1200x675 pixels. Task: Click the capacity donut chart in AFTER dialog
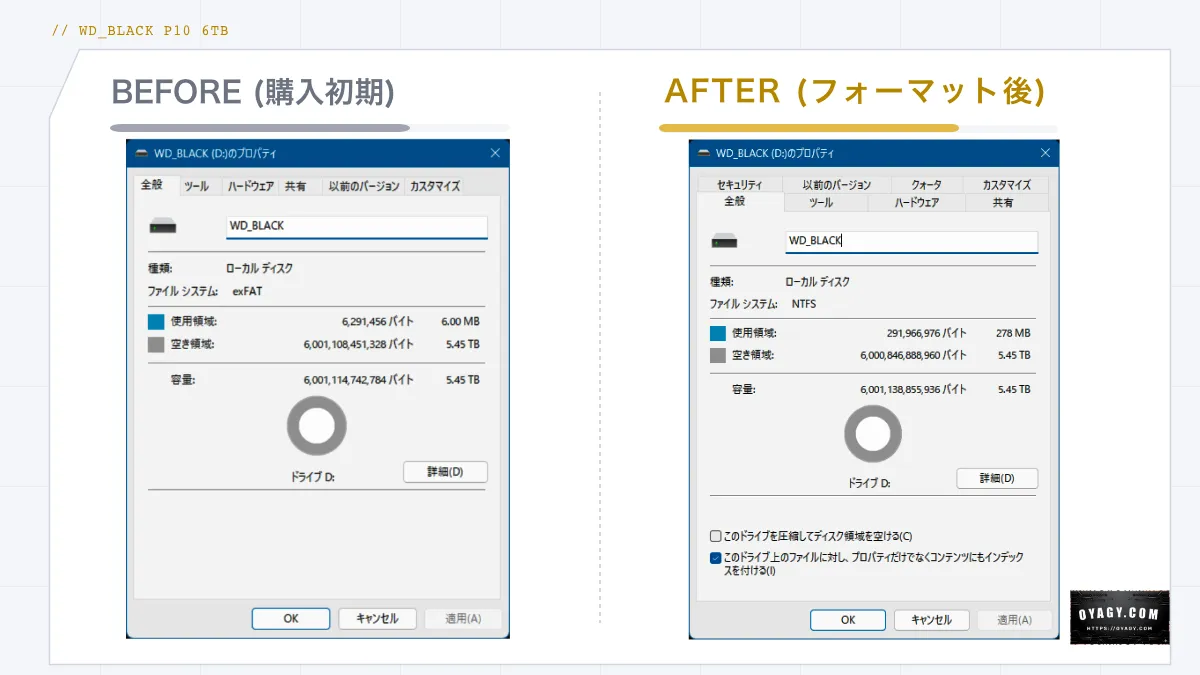pyautogui.click(x=873, y=435)
